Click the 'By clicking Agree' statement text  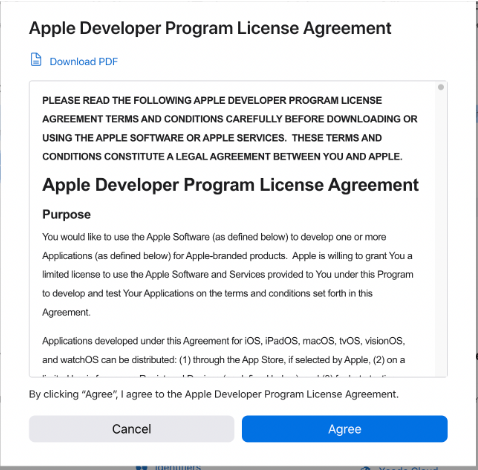[x=214, y=394]
